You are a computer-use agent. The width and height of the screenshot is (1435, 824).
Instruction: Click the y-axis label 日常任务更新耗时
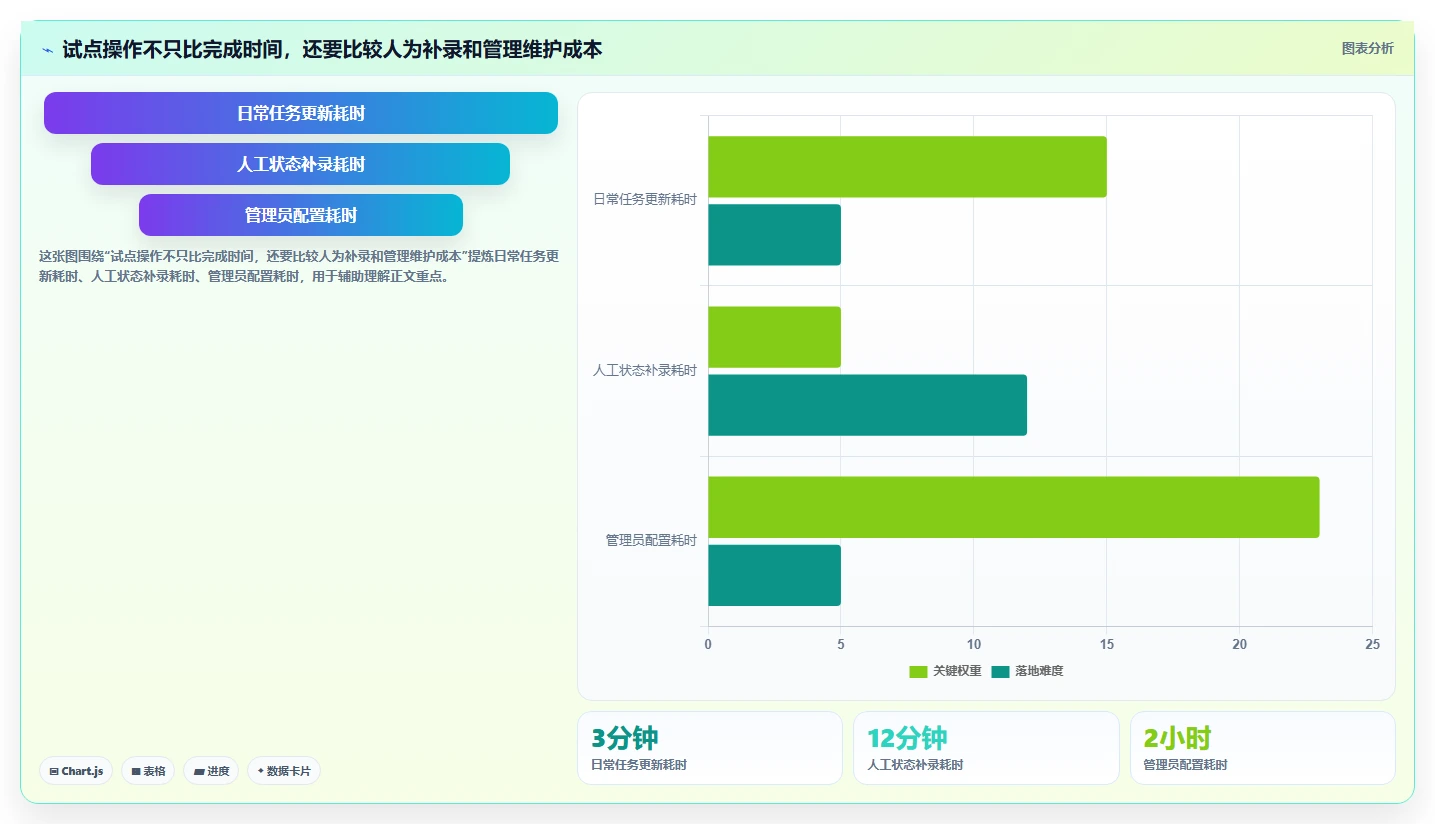645,199
